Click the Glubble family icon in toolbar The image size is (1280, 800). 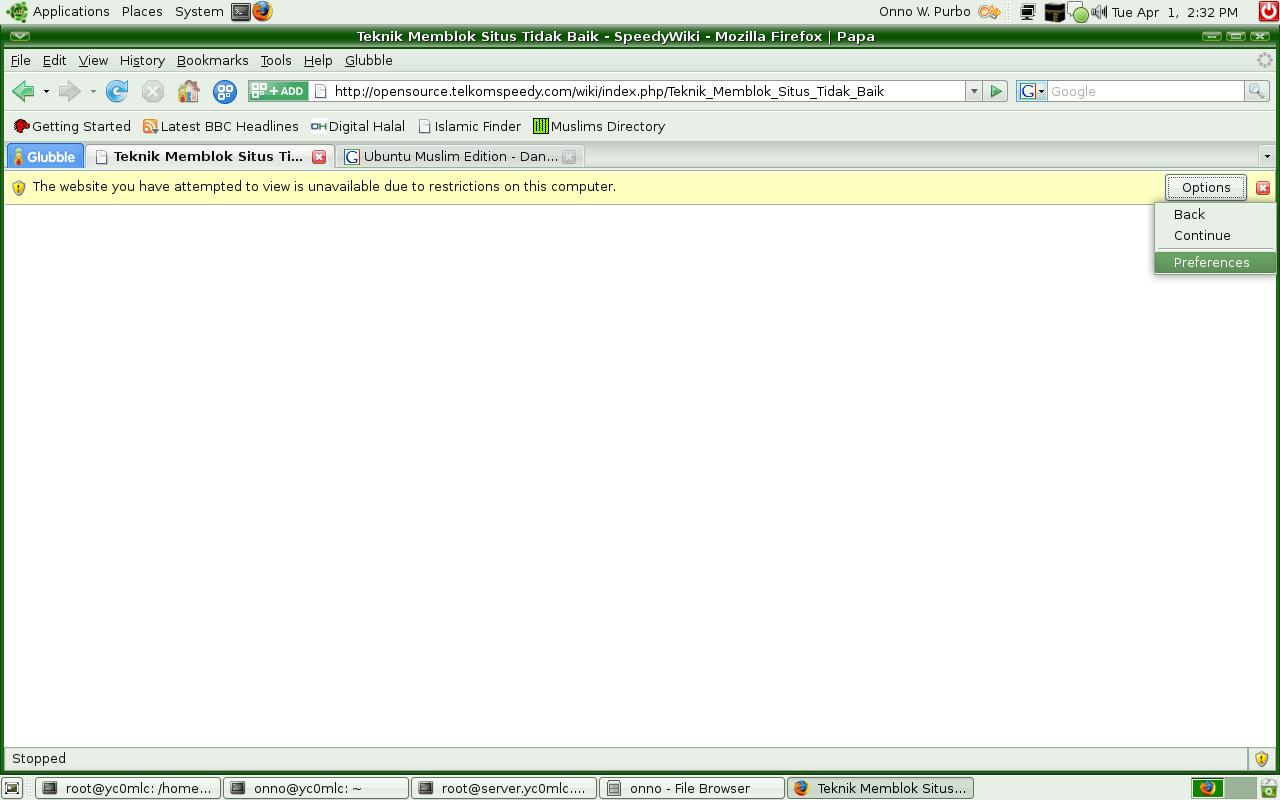(225, 91)
